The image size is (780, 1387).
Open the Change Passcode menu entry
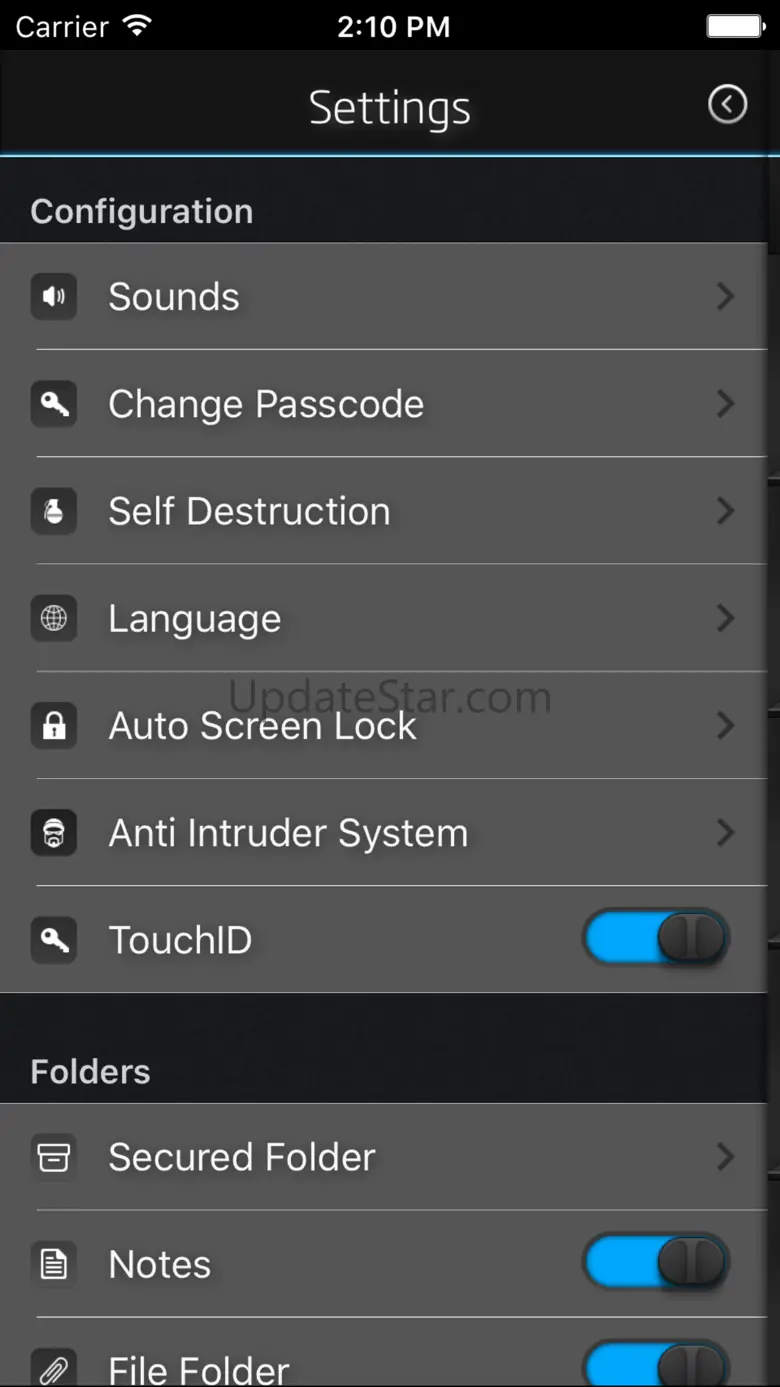(x=266, y=404)
